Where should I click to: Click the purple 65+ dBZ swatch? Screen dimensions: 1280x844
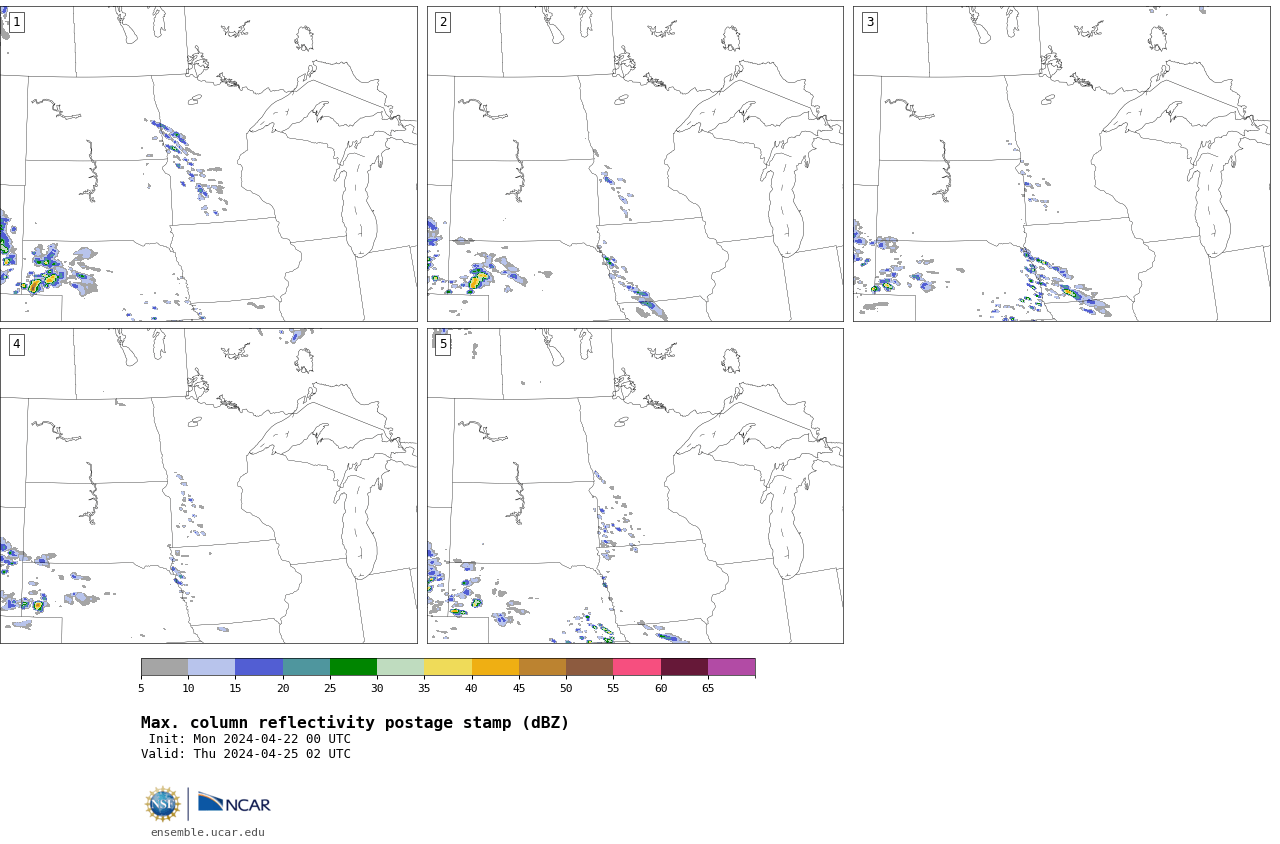click(x=731, y=667)
